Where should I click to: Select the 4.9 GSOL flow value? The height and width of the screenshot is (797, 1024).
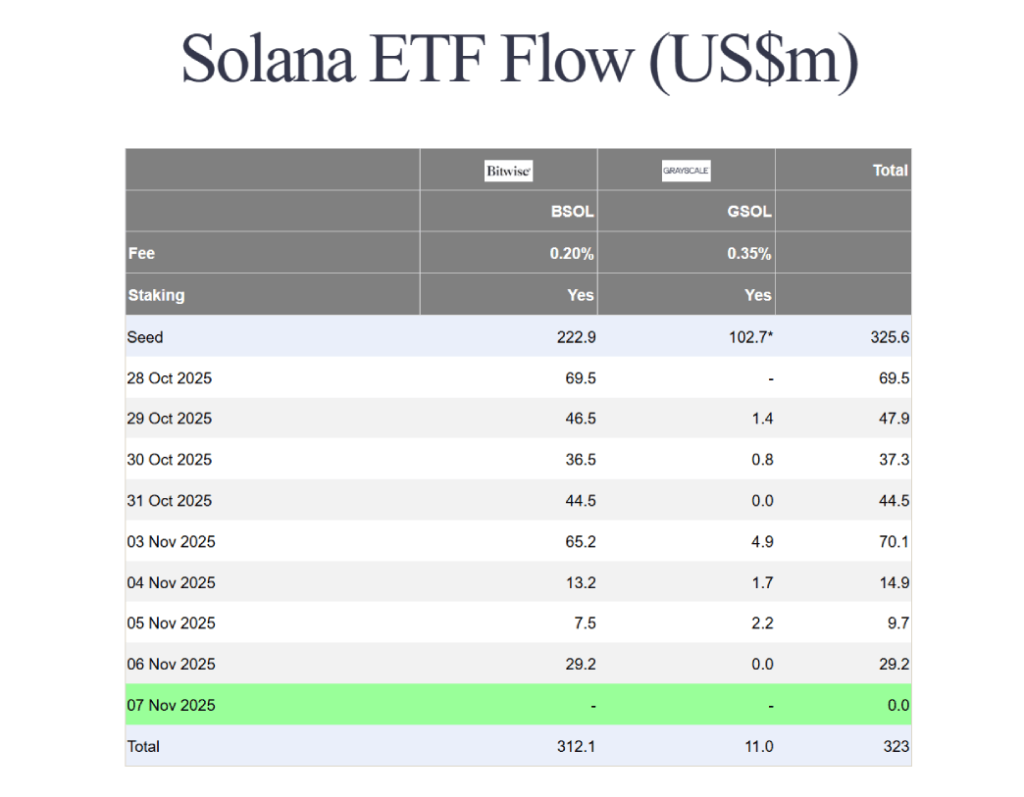point(762,542)
